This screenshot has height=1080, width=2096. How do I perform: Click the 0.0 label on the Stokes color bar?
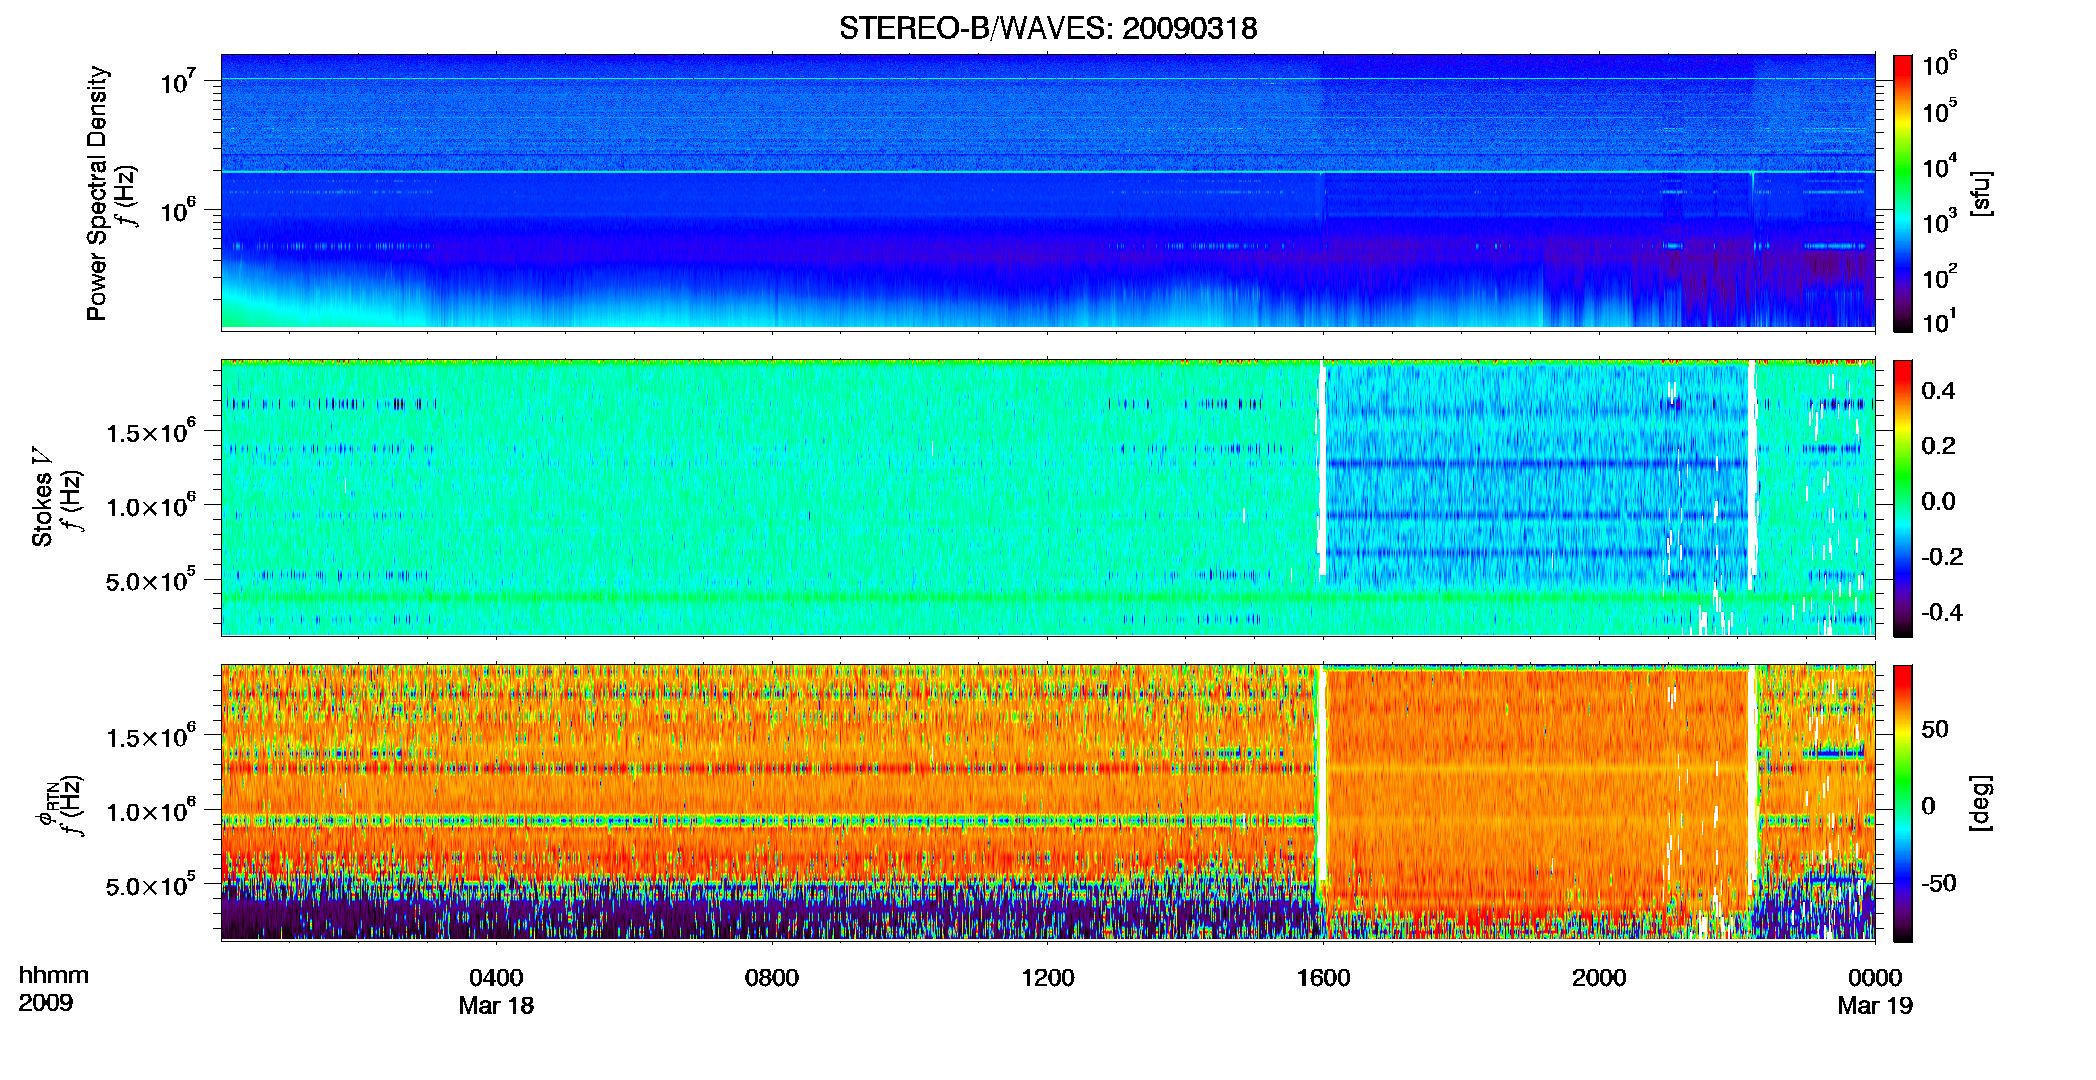(x=1938, y=501)
